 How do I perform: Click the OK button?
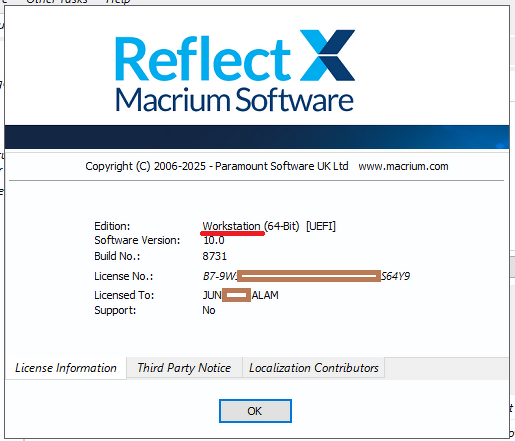[255, 411]
